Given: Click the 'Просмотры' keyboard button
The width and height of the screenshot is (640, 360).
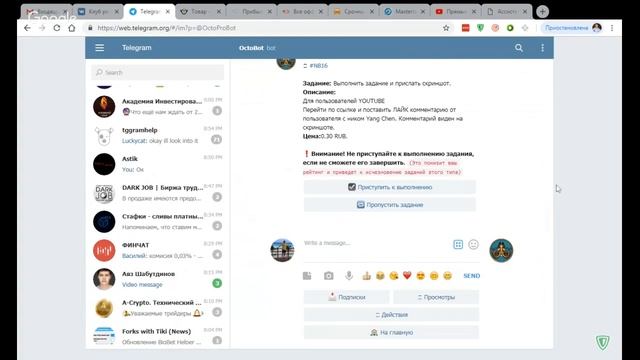Looking at the screenshot, I should (x=436, y=297).
